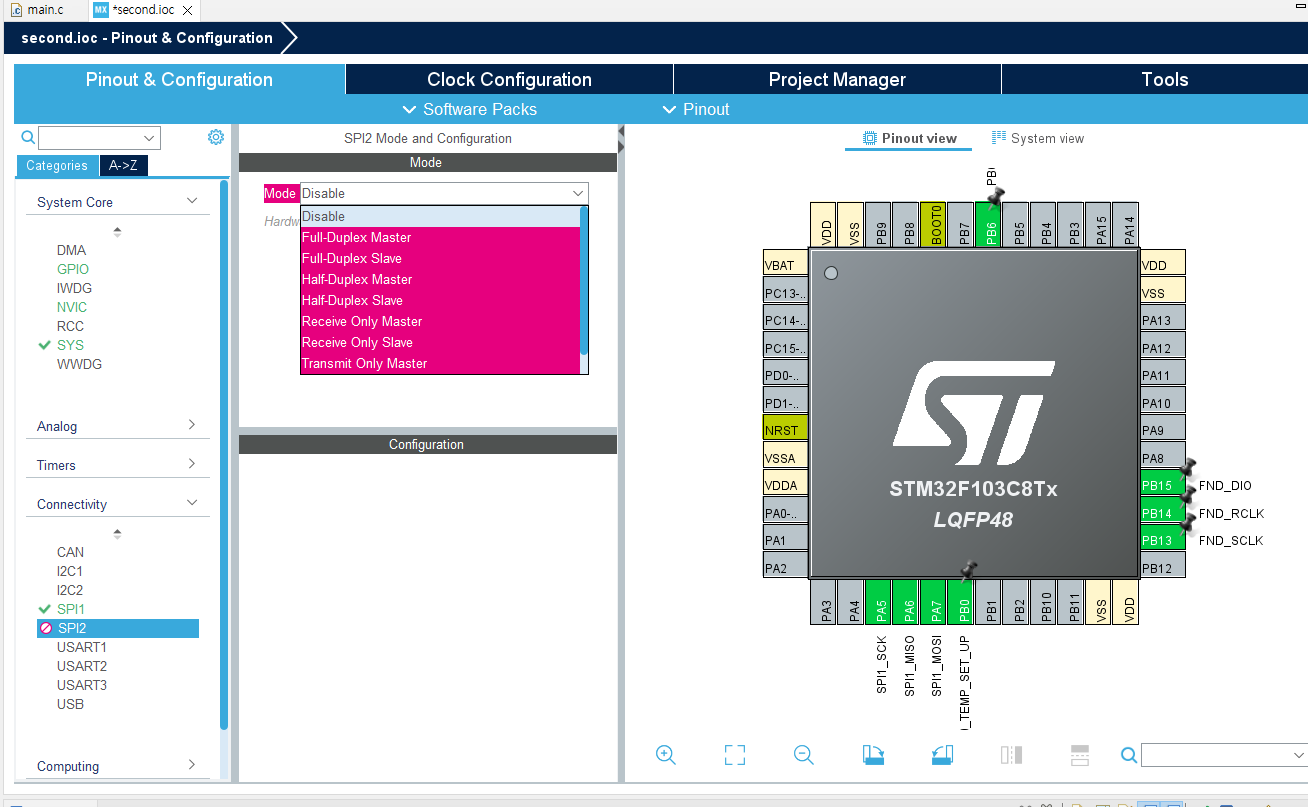Click the mode list scrollbar
Screen dimensions: 1308x807
[x=584, y=280]
